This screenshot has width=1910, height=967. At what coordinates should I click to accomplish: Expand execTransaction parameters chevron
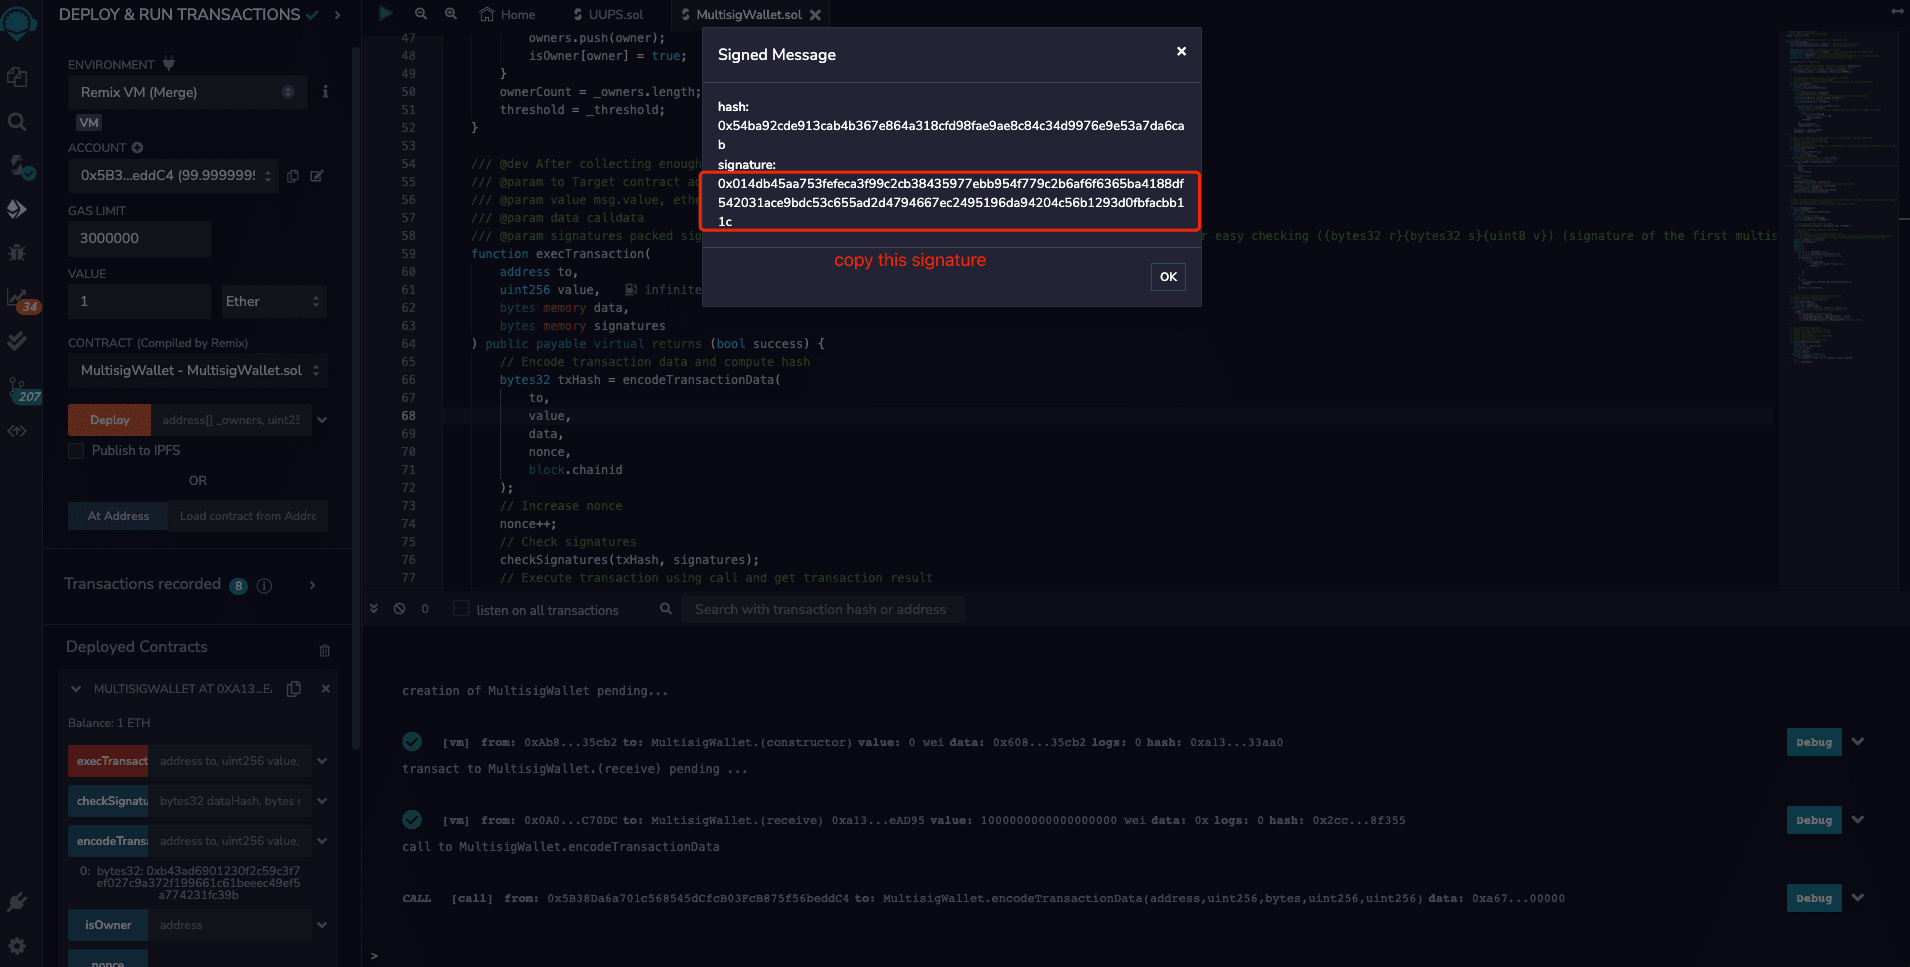click(322, 761)
